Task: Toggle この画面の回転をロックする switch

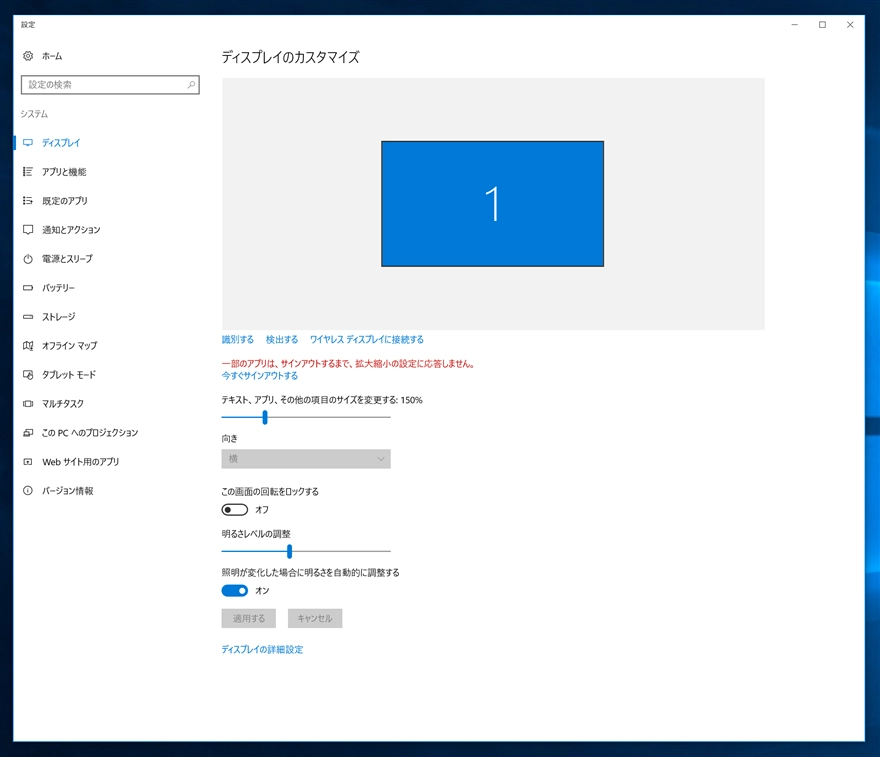Action: click(235, 510)
